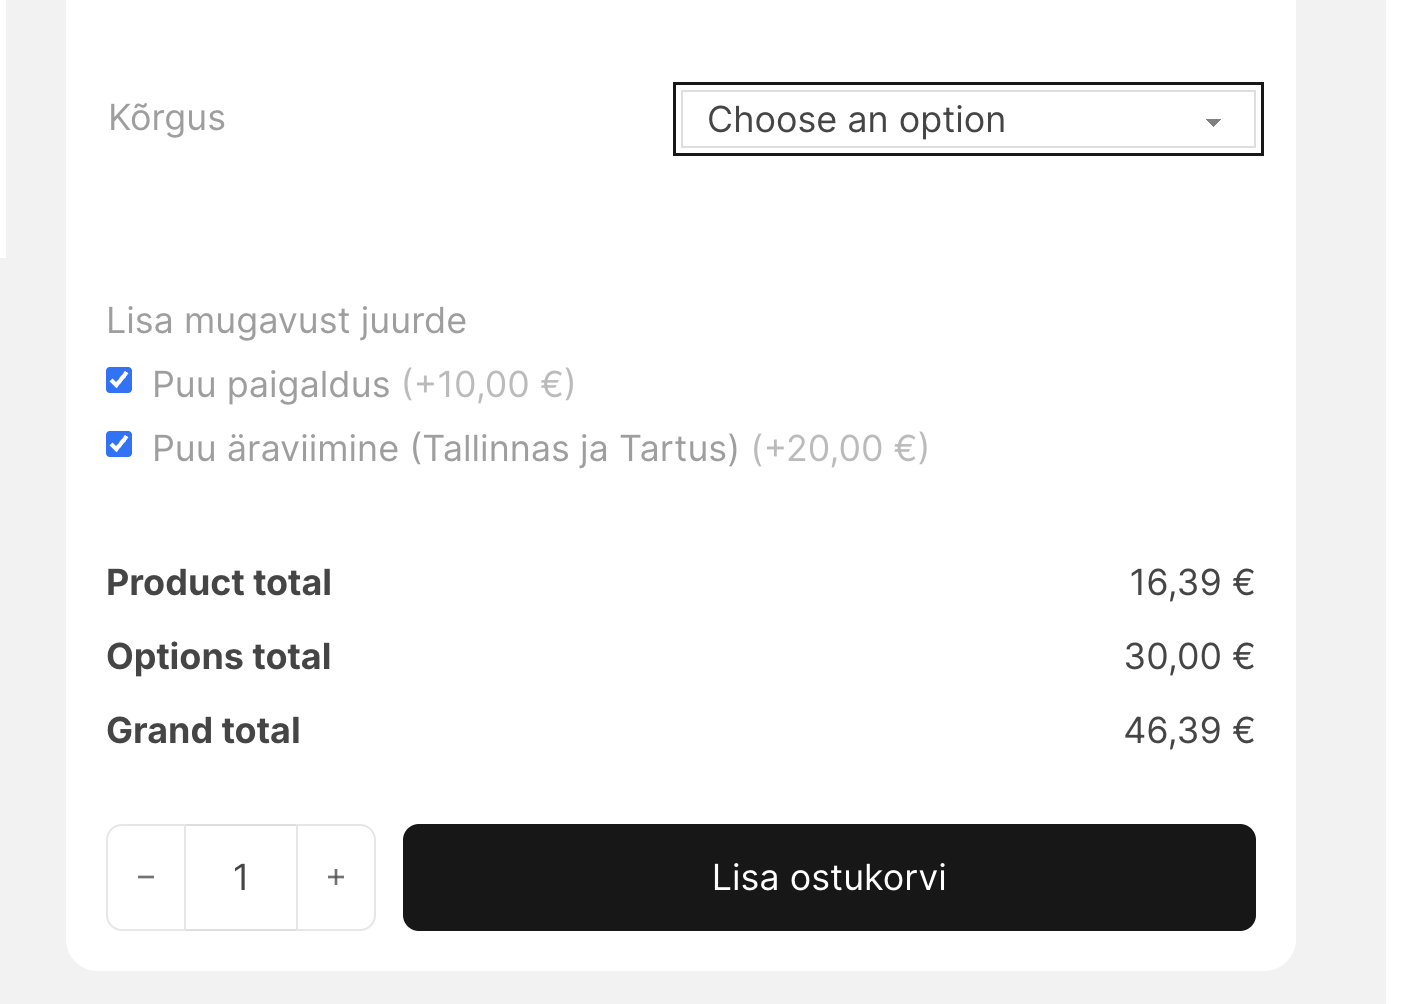The width and height of the screenshot is (1406, 1004).
Task: Click the 30,00 € options total amount
Action: 1189,657
